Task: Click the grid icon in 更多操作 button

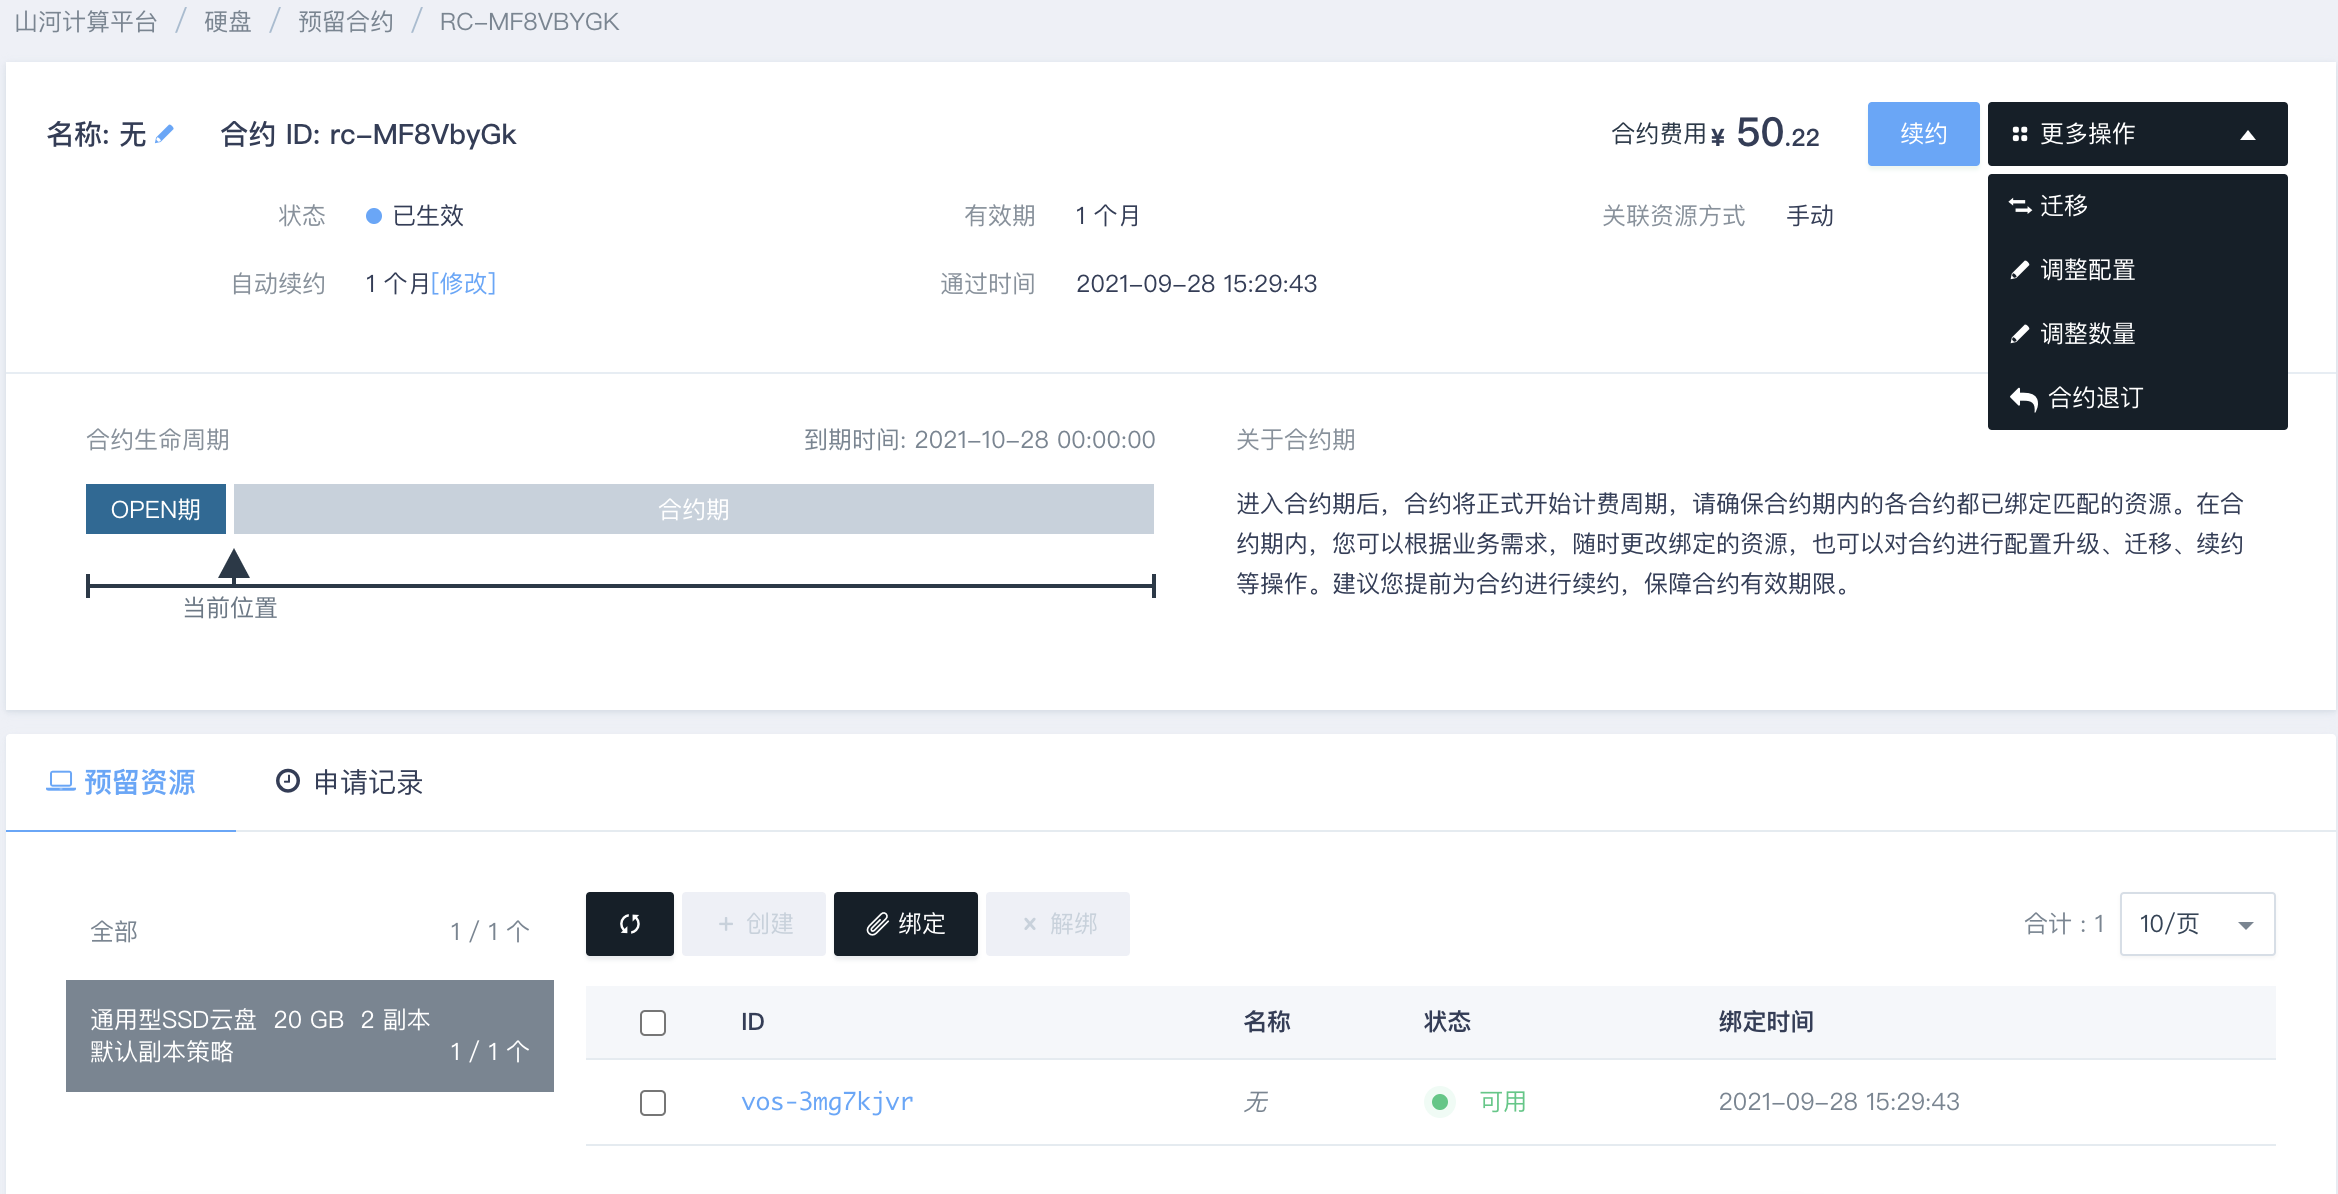Action: pos(2020,134)
